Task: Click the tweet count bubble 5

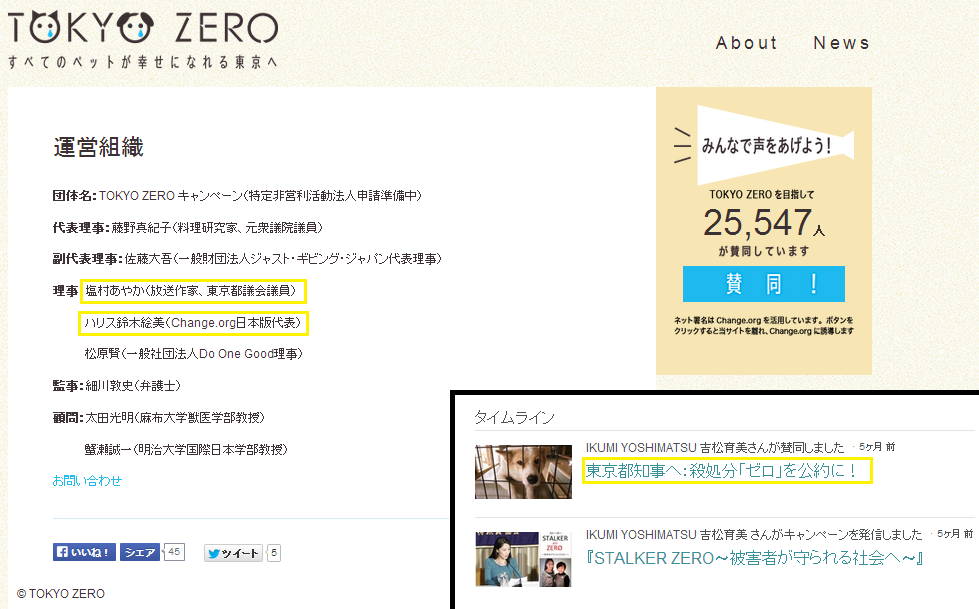Action: click(x=273, y=553)
